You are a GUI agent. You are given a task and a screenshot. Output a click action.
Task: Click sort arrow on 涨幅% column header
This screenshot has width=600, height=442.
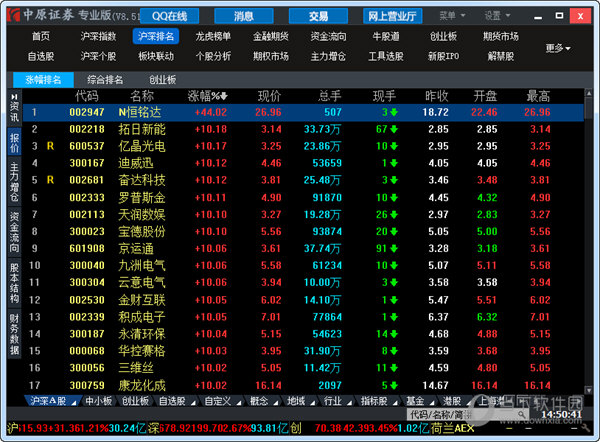(224, 96)
